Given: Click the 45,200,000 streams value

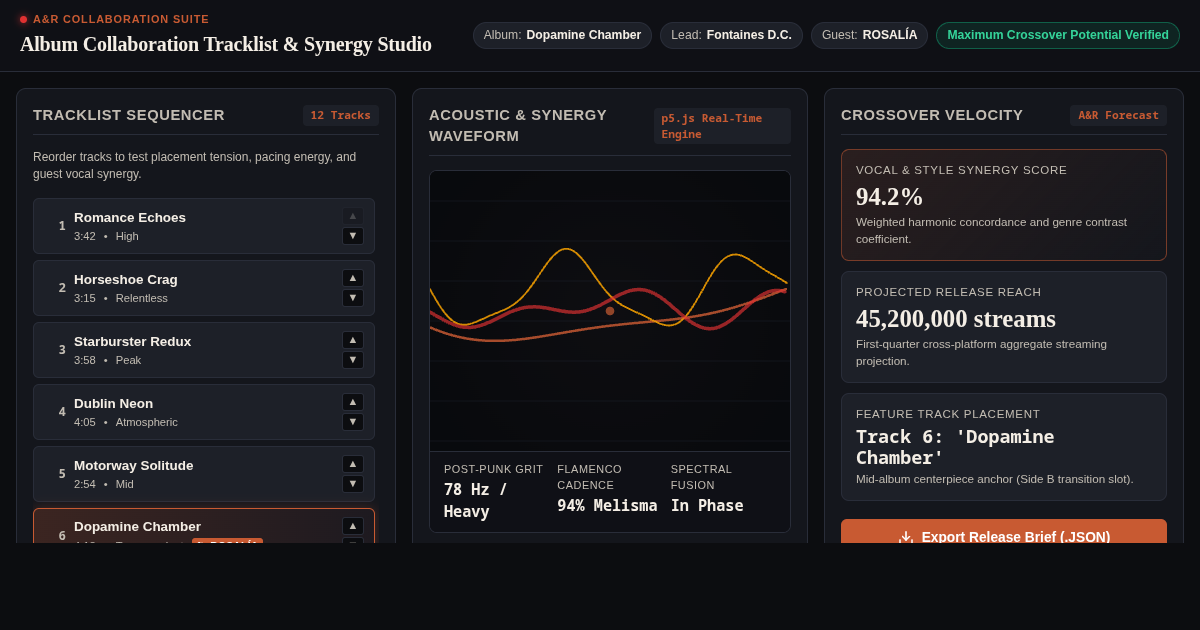Looking at the screenshot, I should 956,319.
